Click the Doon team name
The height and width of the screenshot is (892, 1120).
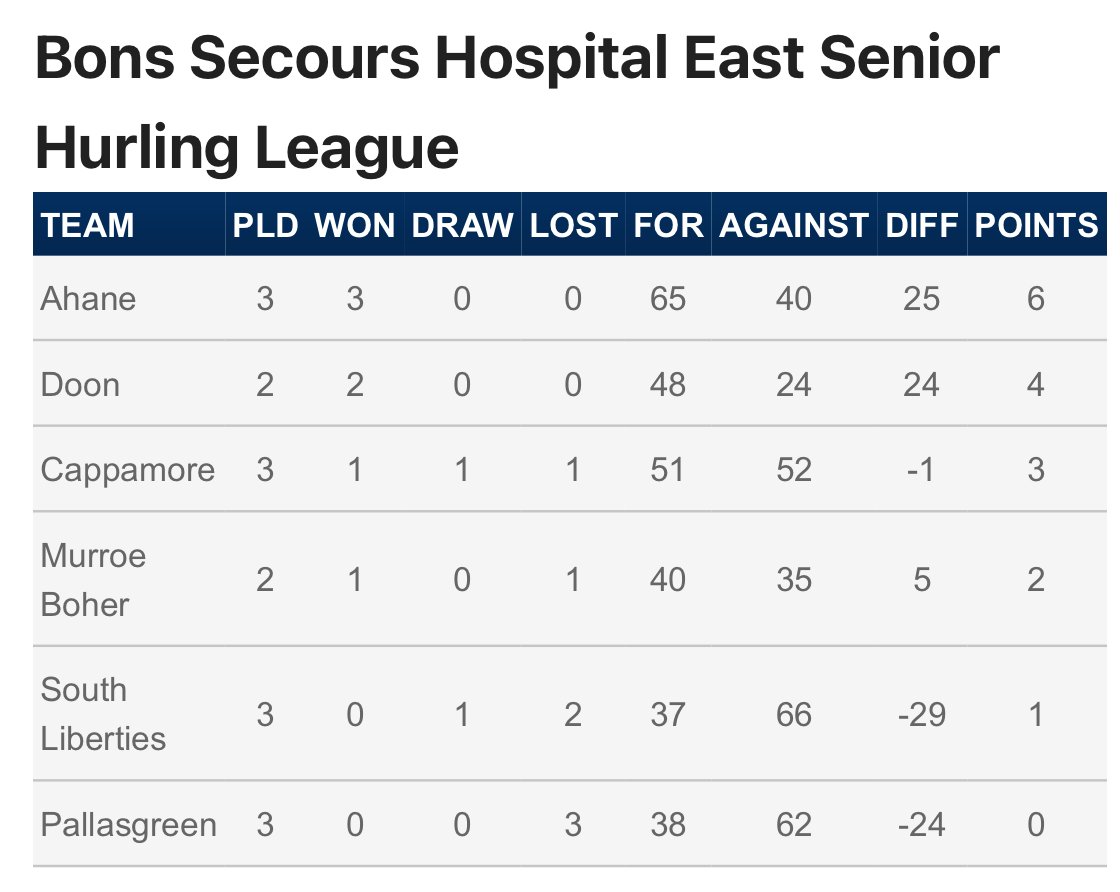tap(80, 385)
